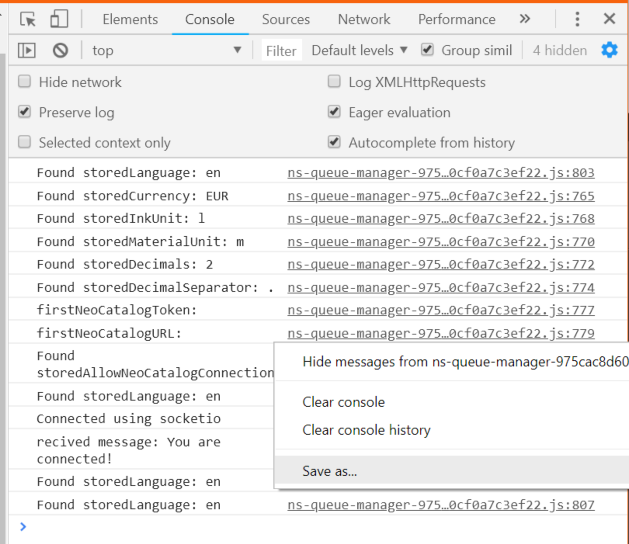The image size is (629, 544).
Task: Click the 4 hidden messages label
Action: pyautogui.click(x=560, y=51)
